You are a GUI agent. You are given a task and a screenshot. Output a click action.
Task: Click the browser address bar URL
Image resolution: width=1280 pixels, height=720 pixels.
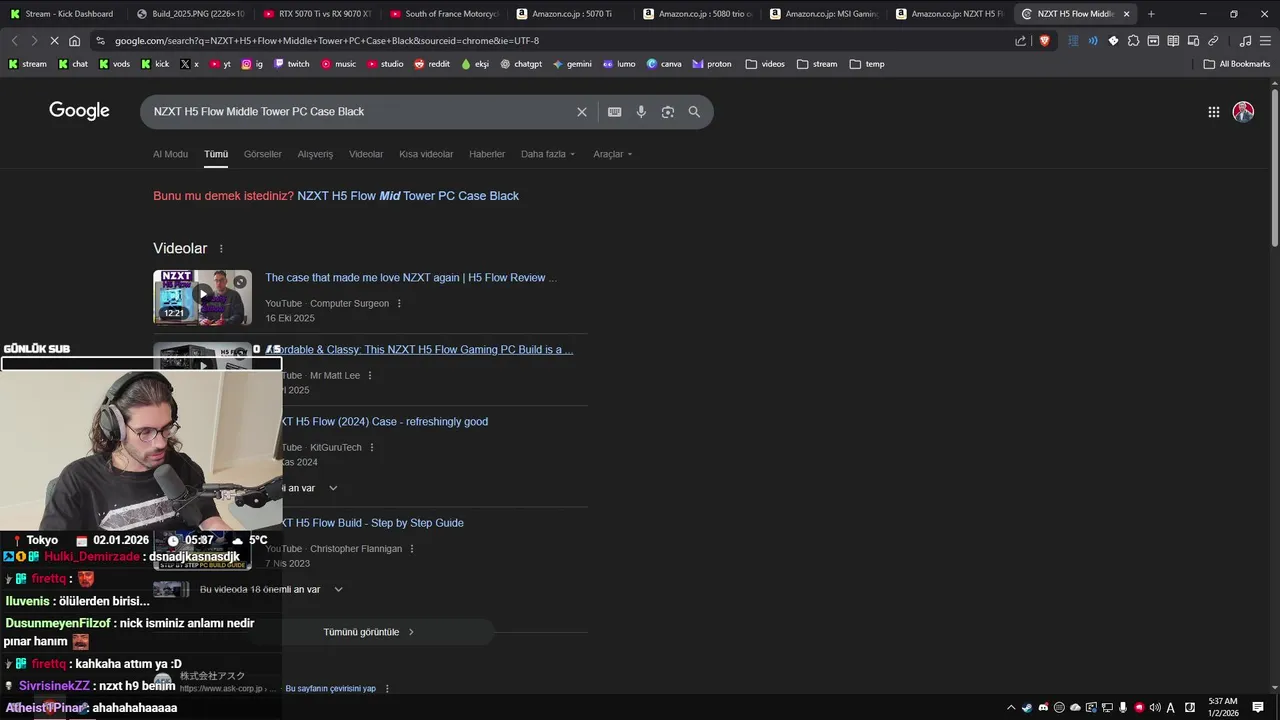point(327,41)
